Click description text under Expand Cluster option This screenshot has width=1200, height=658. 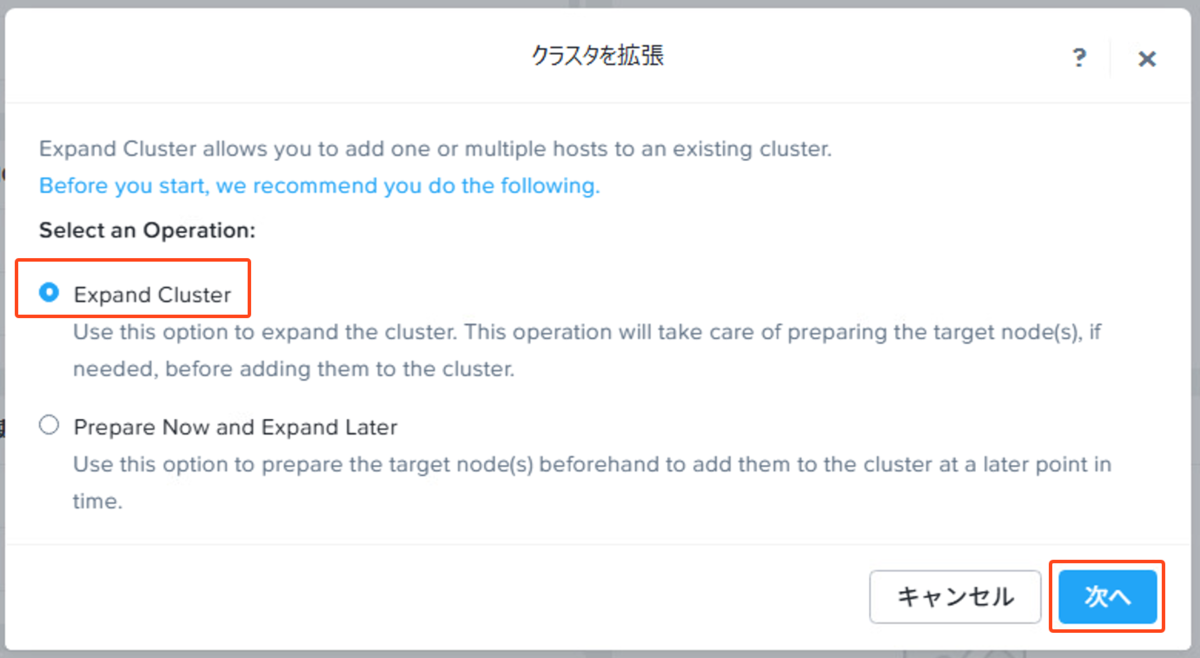(x=587, y=350)
